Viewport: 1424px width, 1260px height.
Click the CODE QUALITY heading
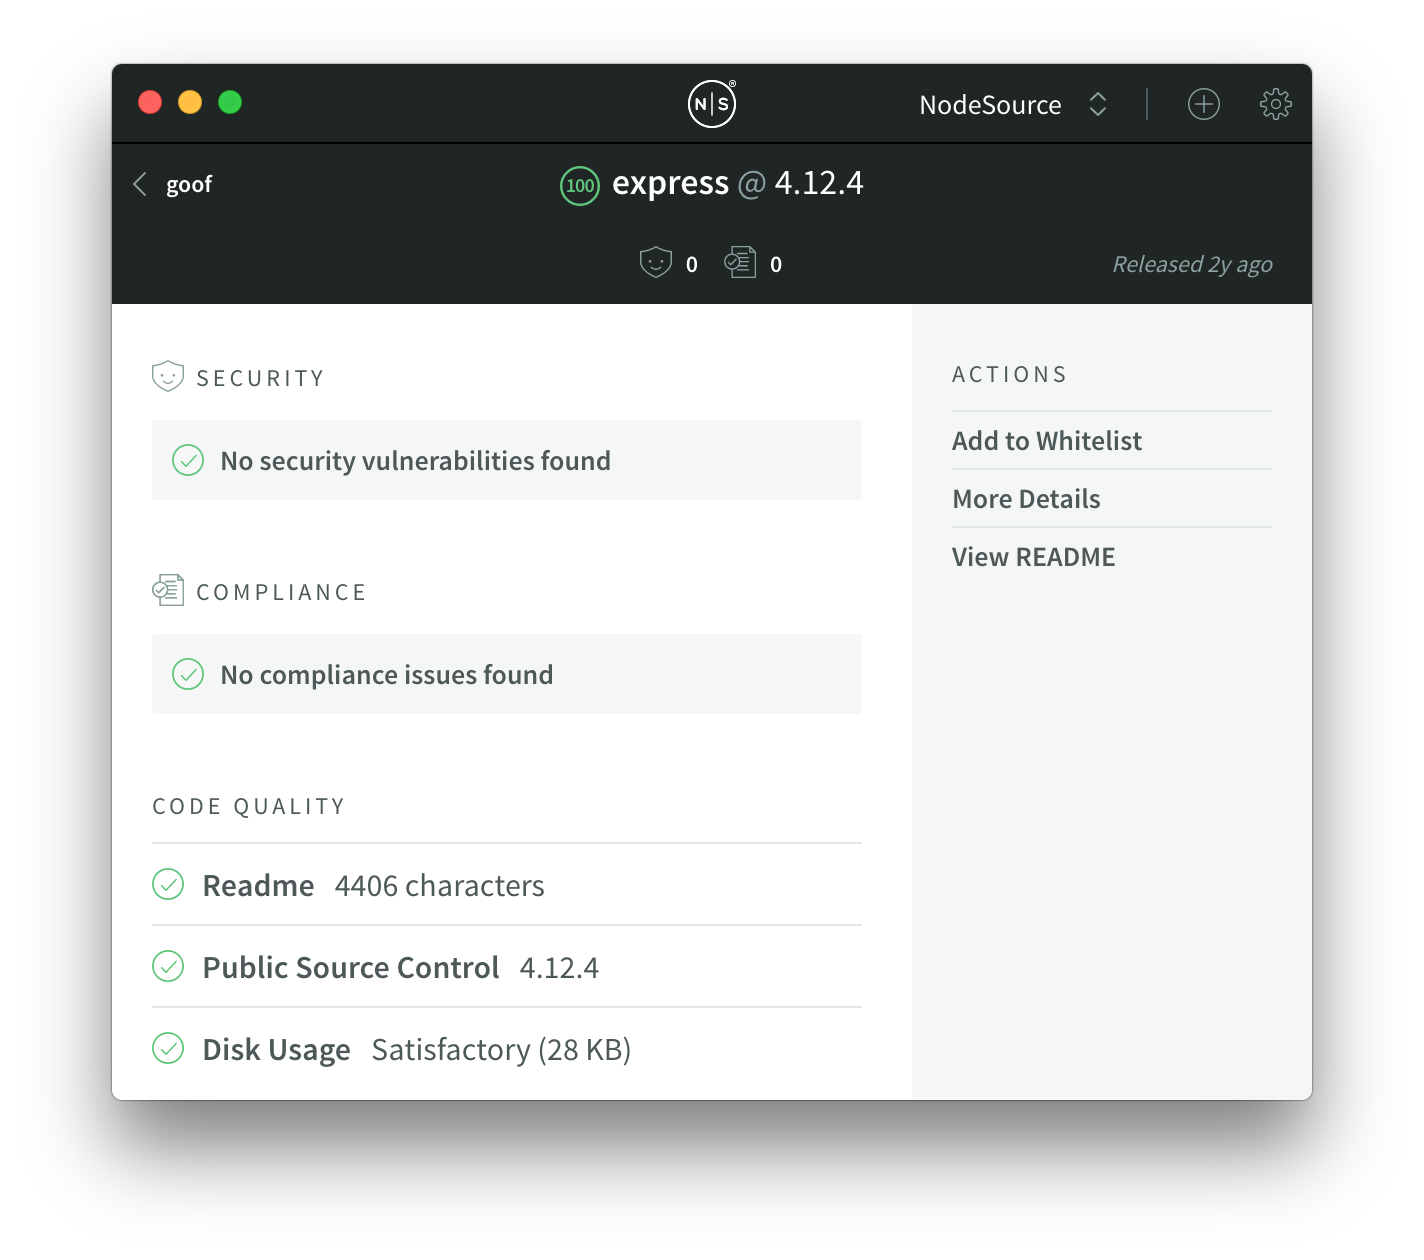pyautogui.click(x=249, y=806)
